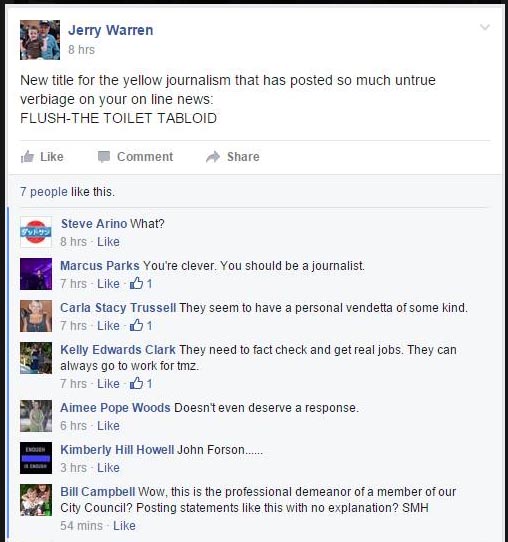The image size is (508, 542).
Task: Open the post options chevron dropdown
Action: pyautogui.click(x=485, y=27)
